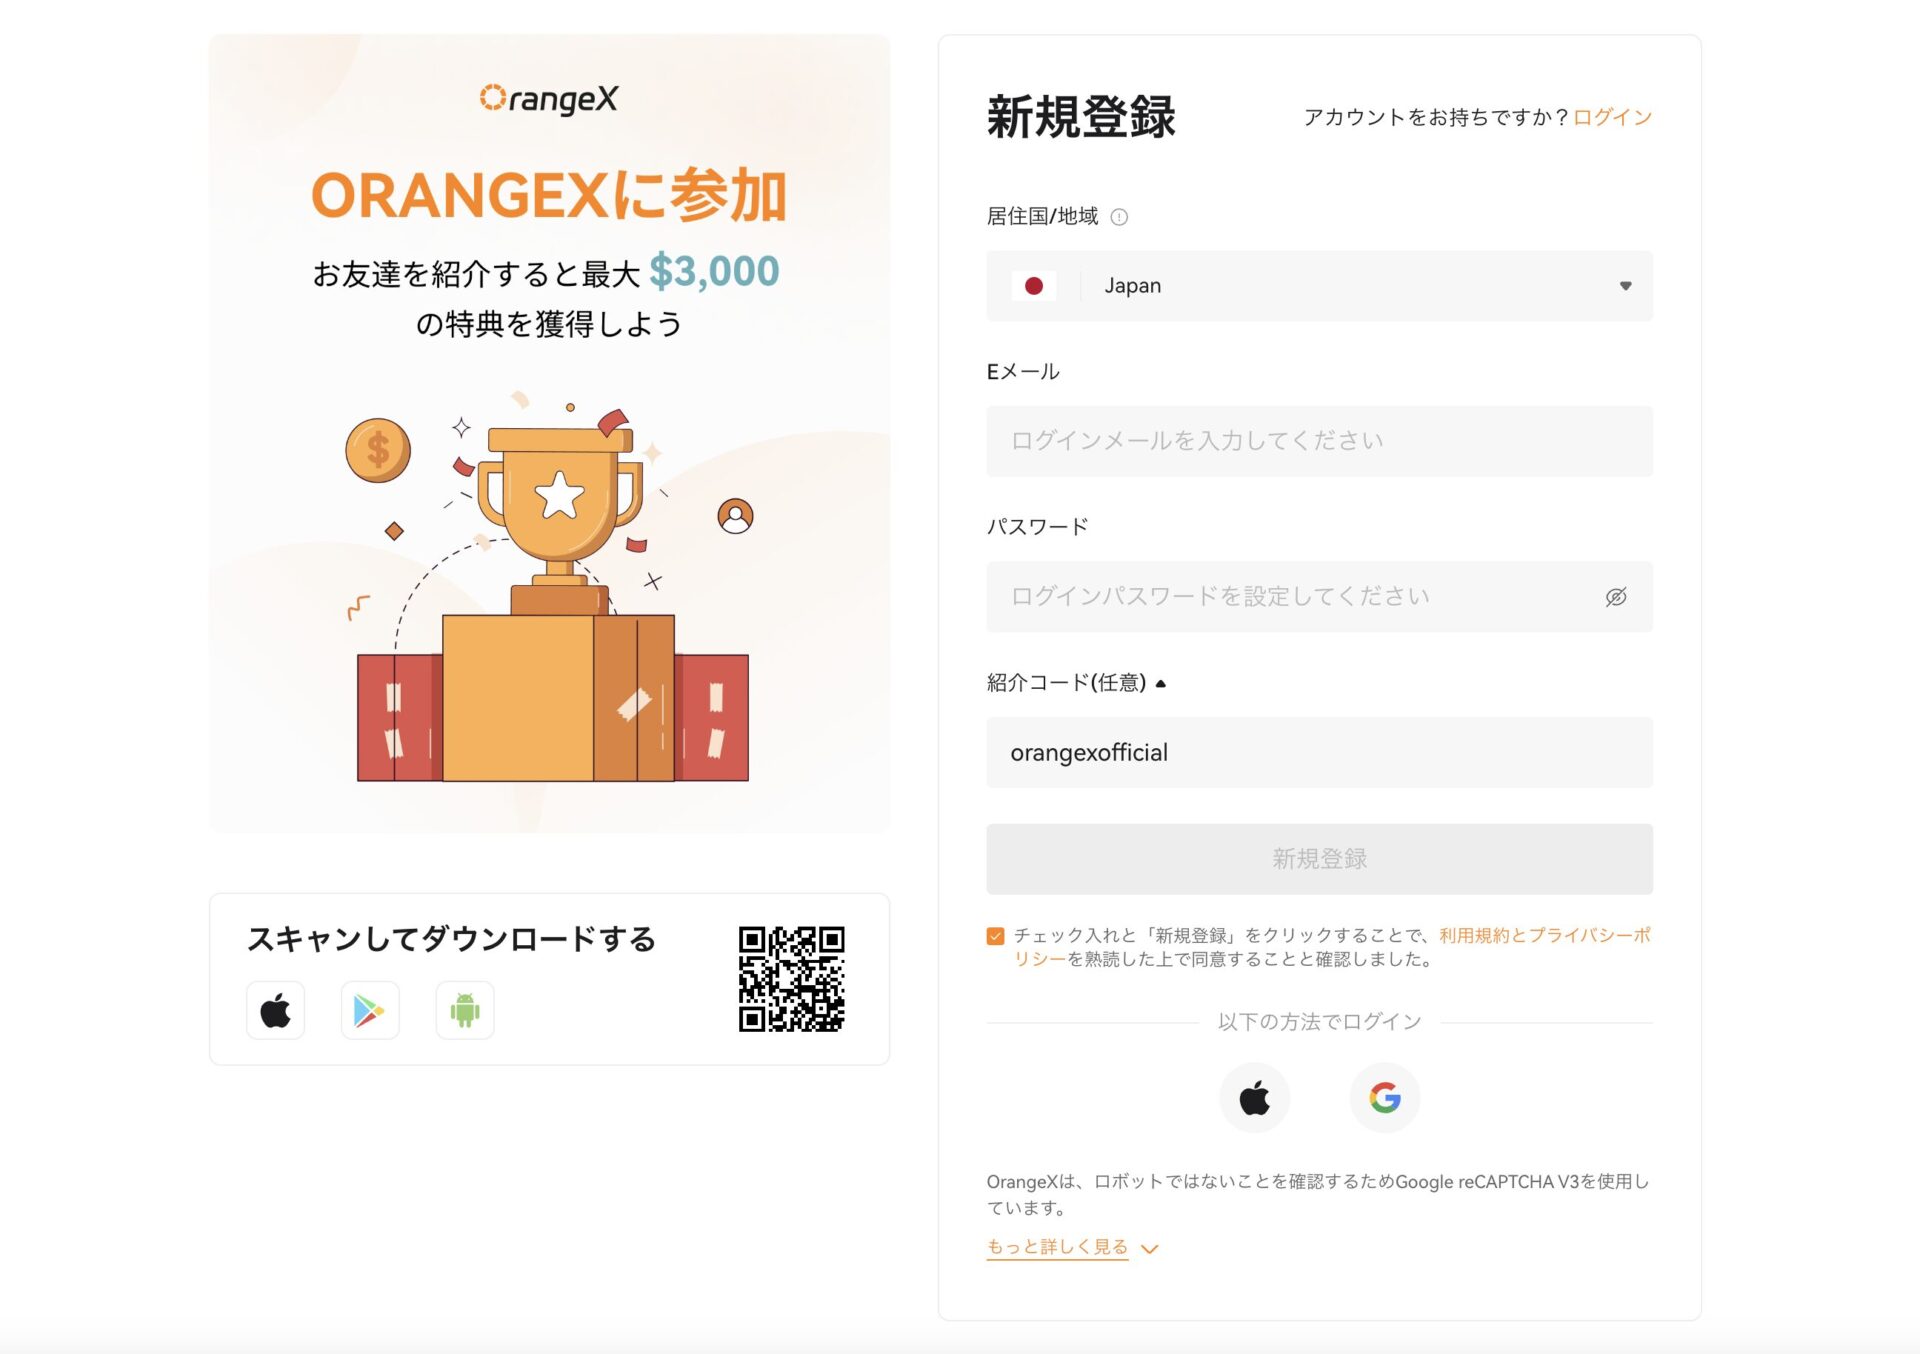Select the 新規登録 heading area
The height and width of the screenshot is (1354, 1920).
pyautogui.click(x=1082, y=116)
